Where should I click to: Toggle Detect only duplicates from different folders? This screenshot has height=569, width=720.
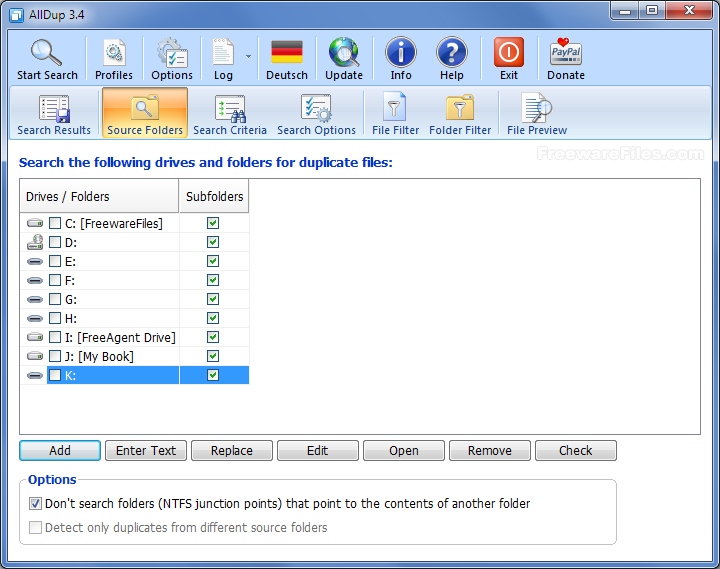(35, 527)
